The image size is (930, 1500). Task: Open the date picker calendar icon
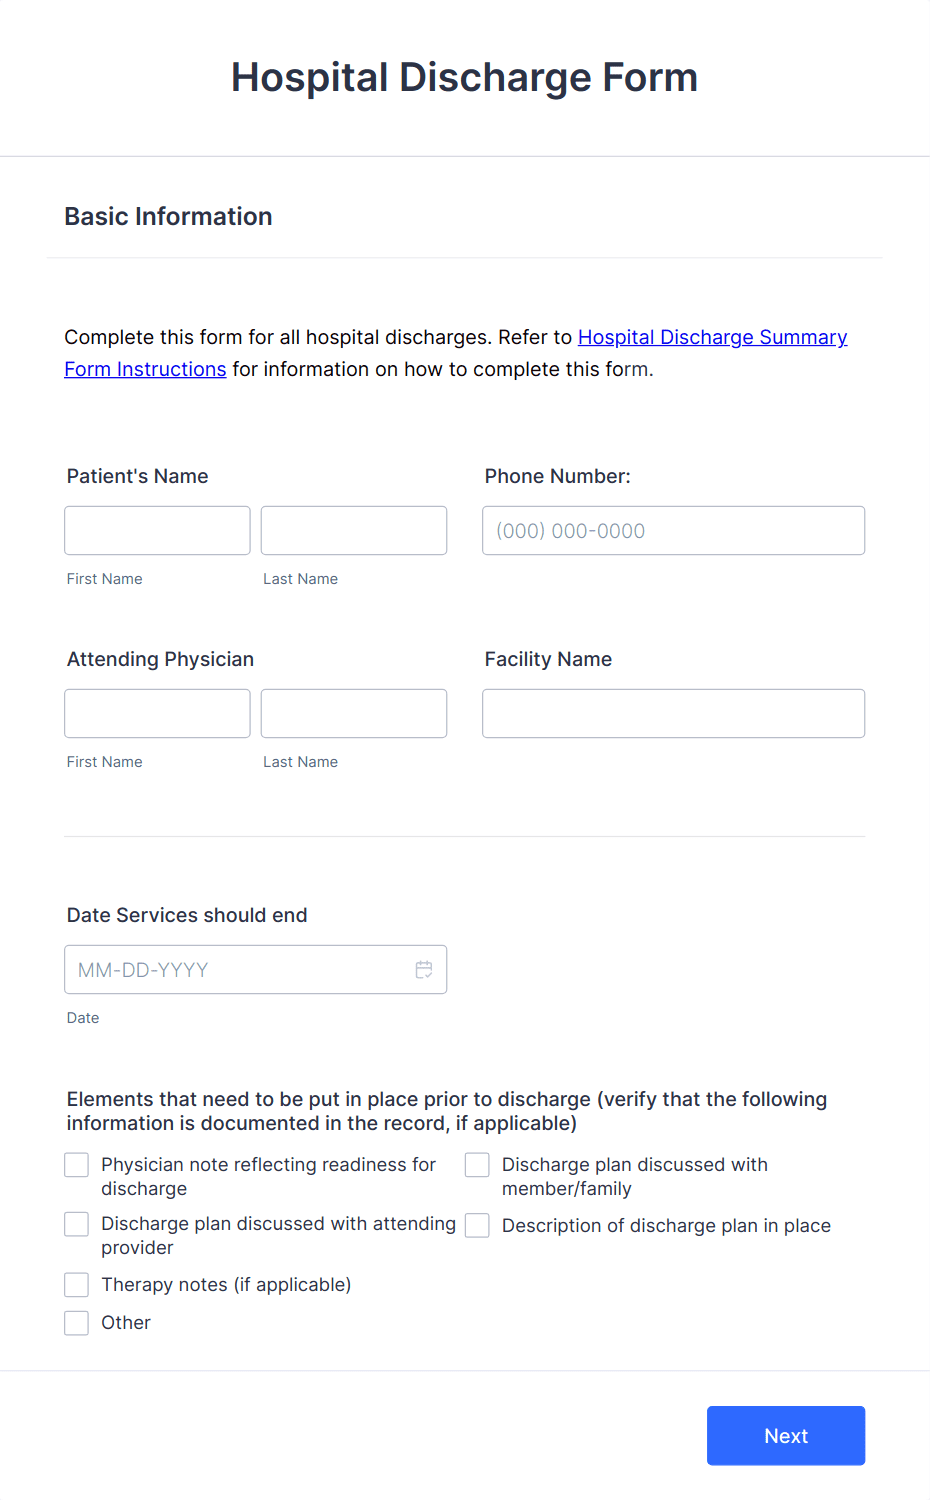(x=423, y=969)
